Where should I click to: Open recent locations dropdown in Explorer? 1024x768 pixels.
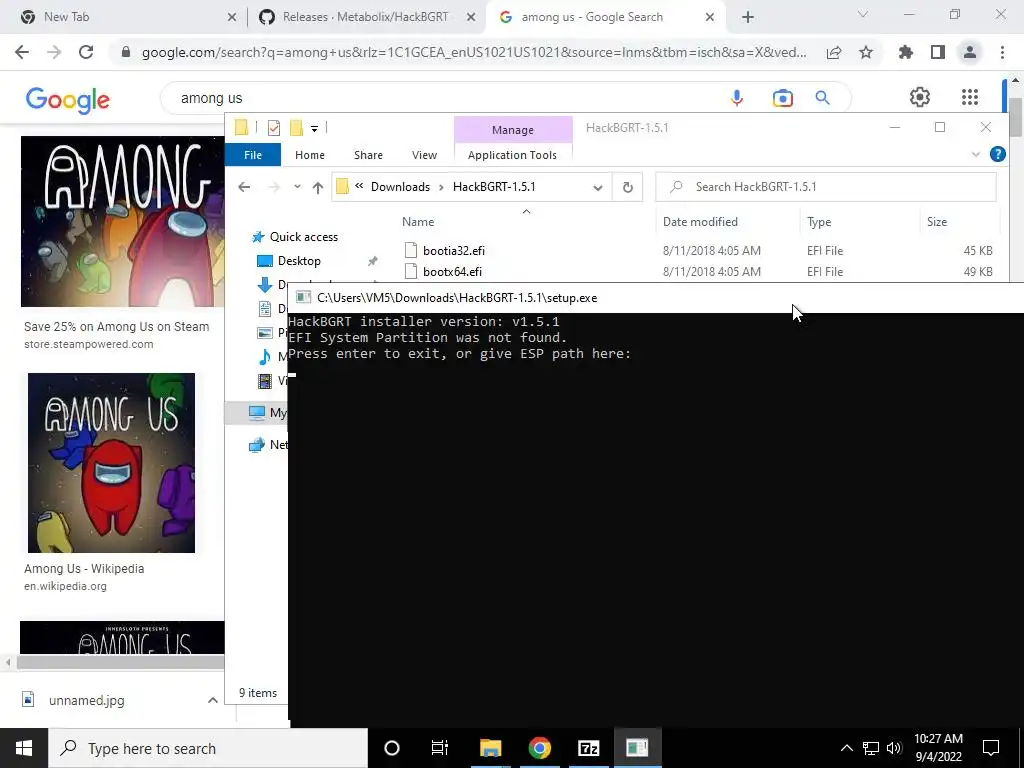(x=297, y=187)
